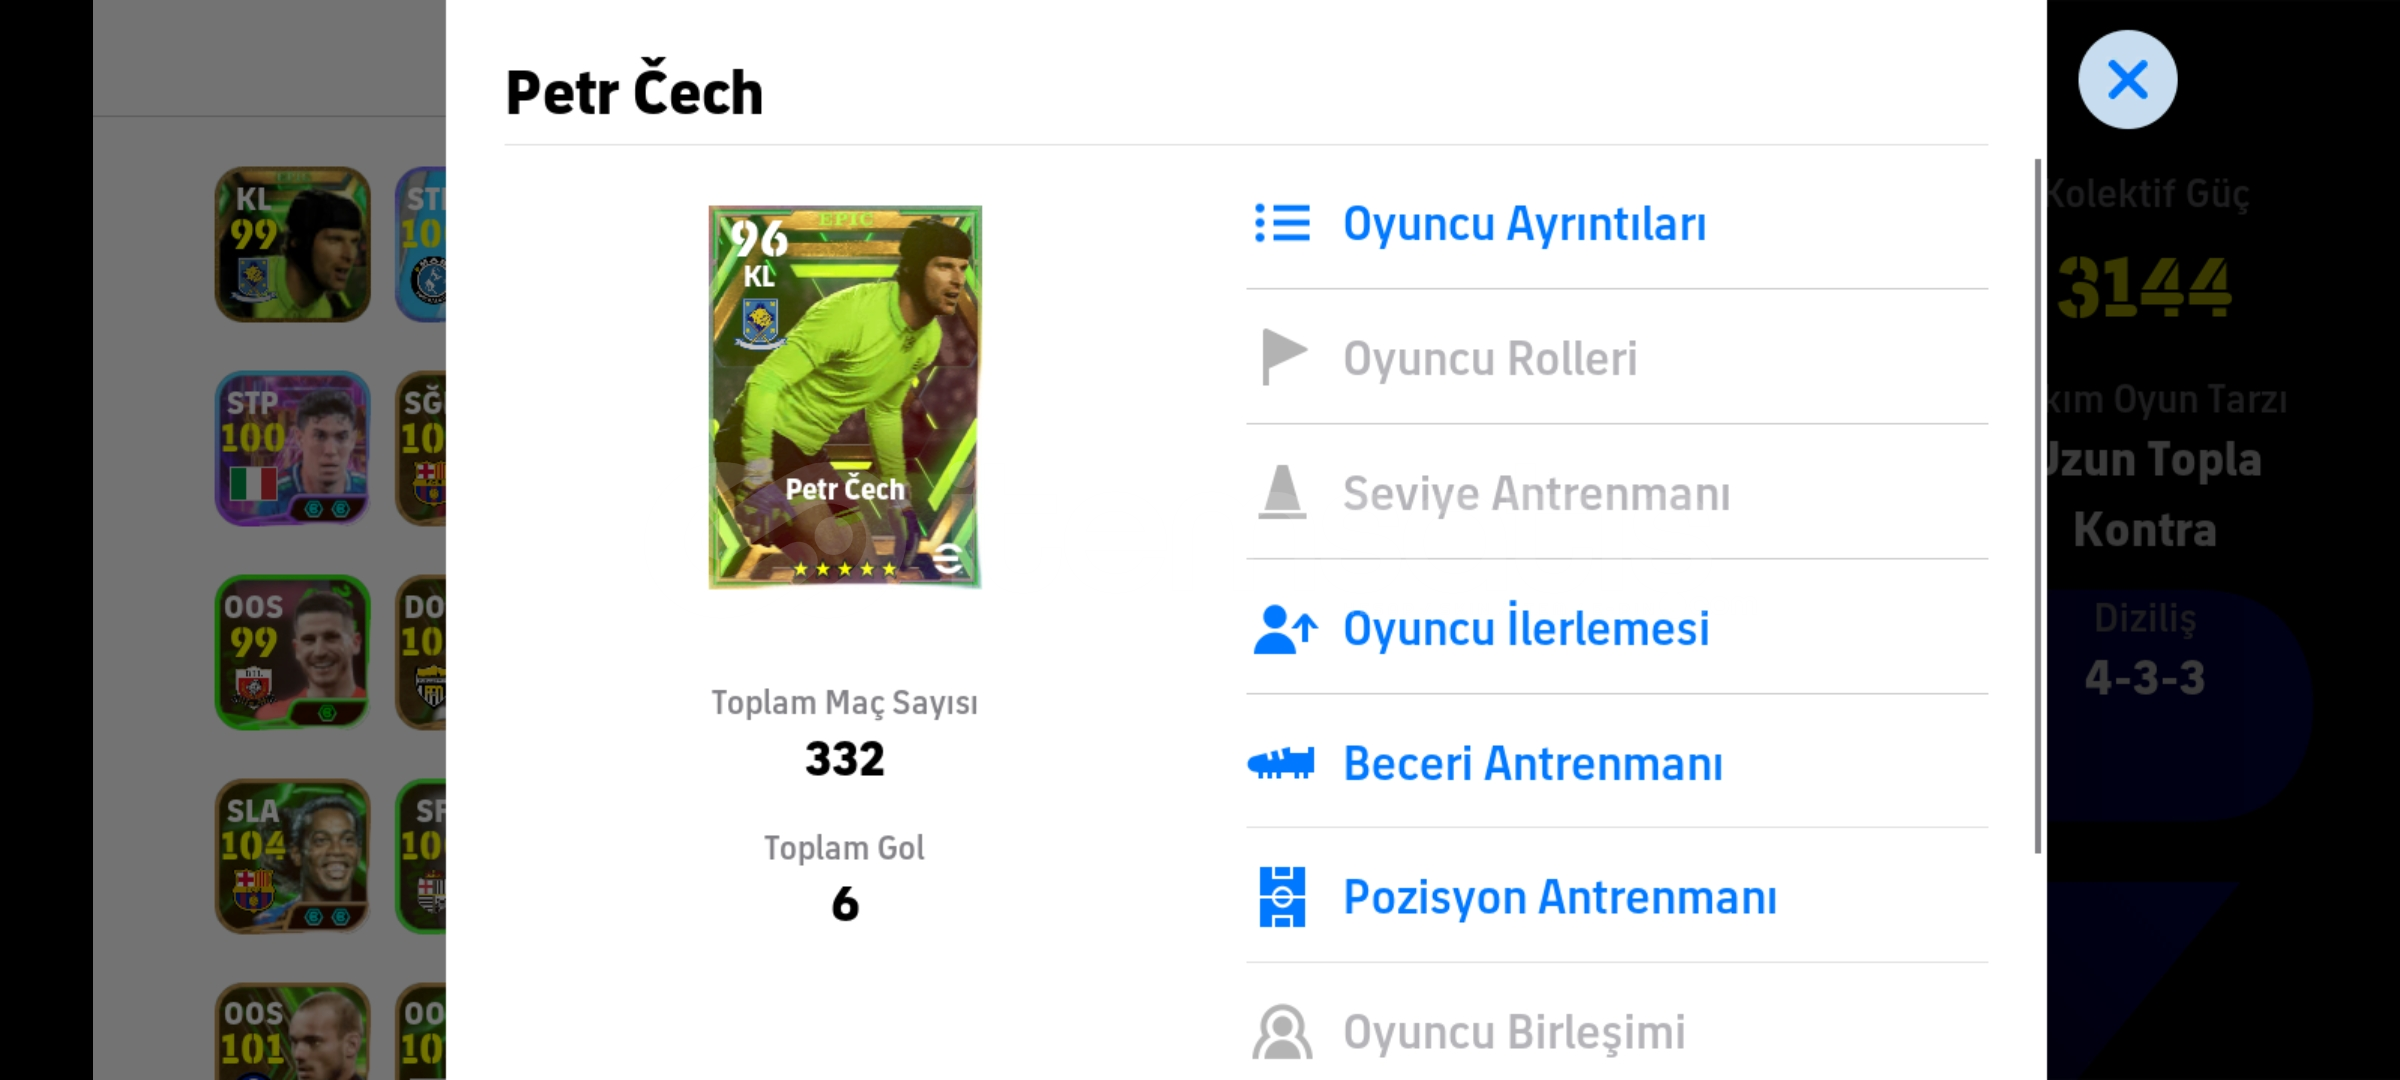The width and height of the screenshot is (2400, 1080).
Task: Select the STP 100 Italy player card
Action: (292, 449)
